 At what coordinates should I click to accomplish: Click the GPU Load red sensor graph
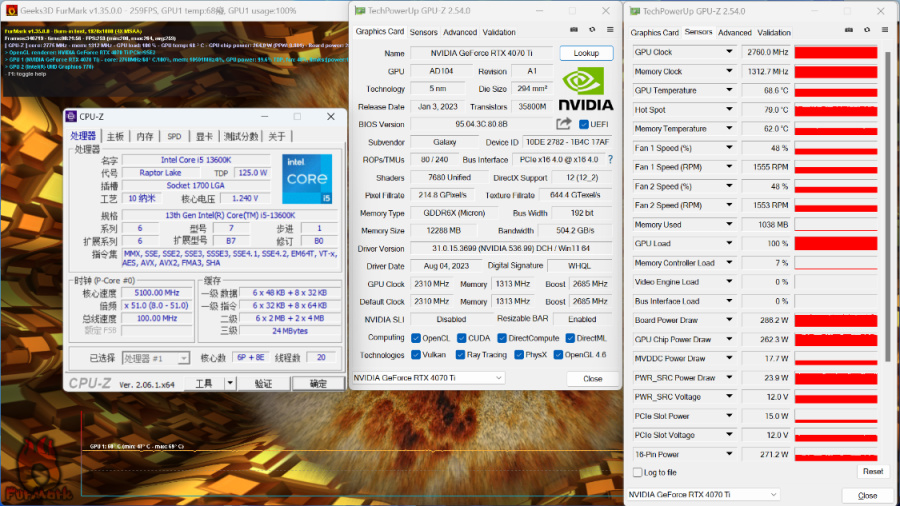836,244
